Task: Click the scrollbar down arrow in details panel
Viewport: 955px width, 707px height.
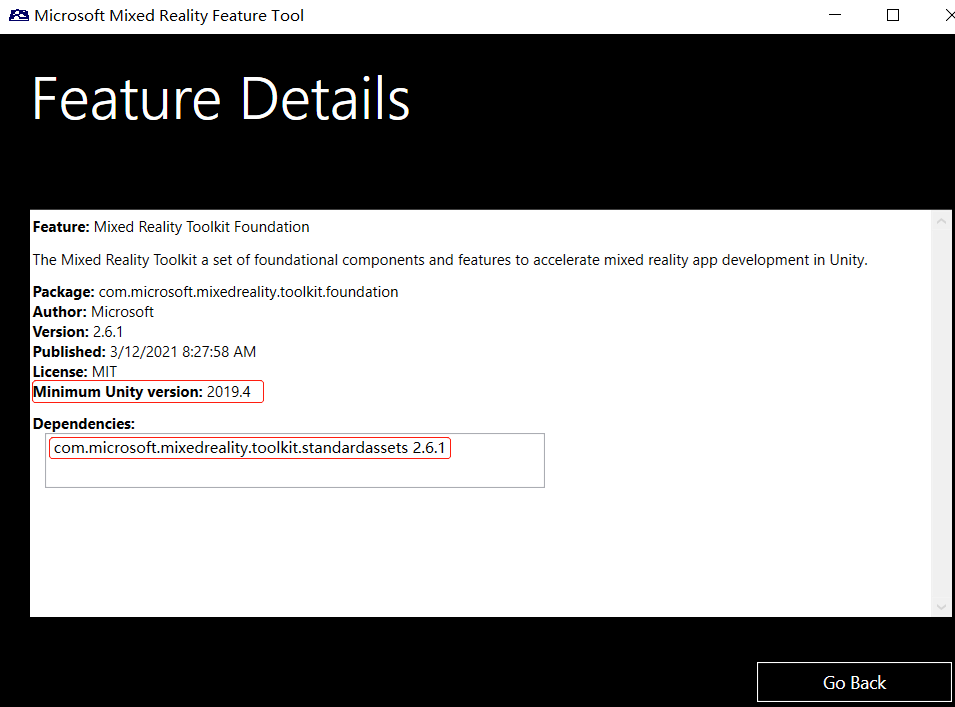Action: (940, 606)
